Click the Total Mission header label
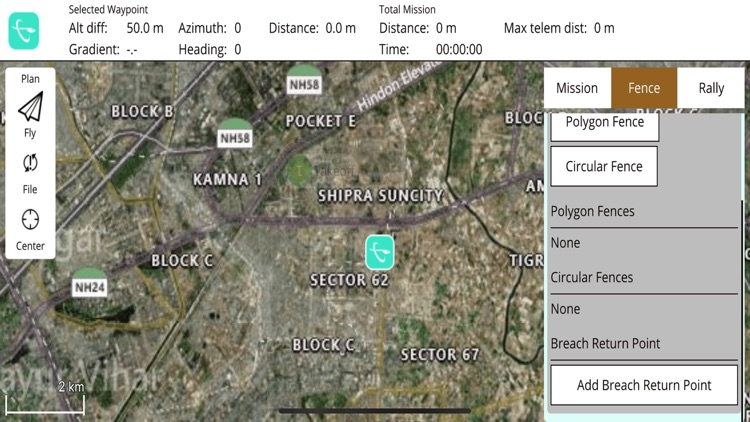This screenshot has height=422, width=750. click(x=407, y=10)
